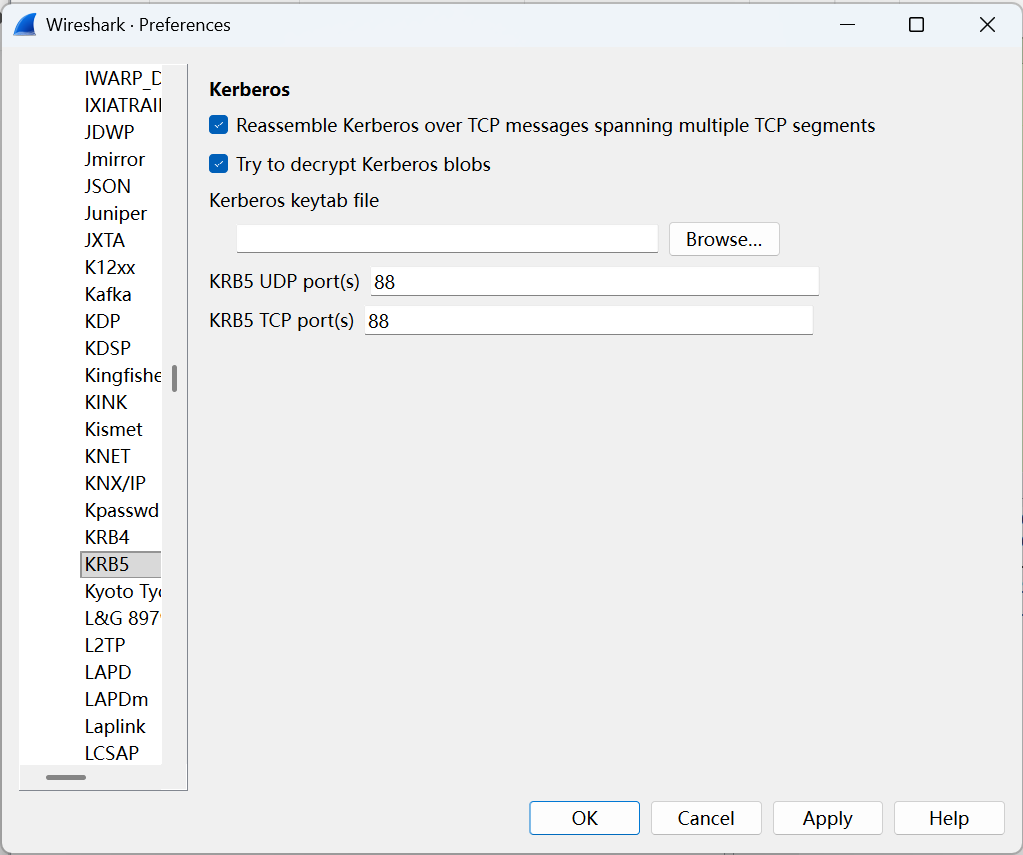Click the KRB5 UDP port(s) field
Screen dimensions: 1023x855
coord(594,282)
